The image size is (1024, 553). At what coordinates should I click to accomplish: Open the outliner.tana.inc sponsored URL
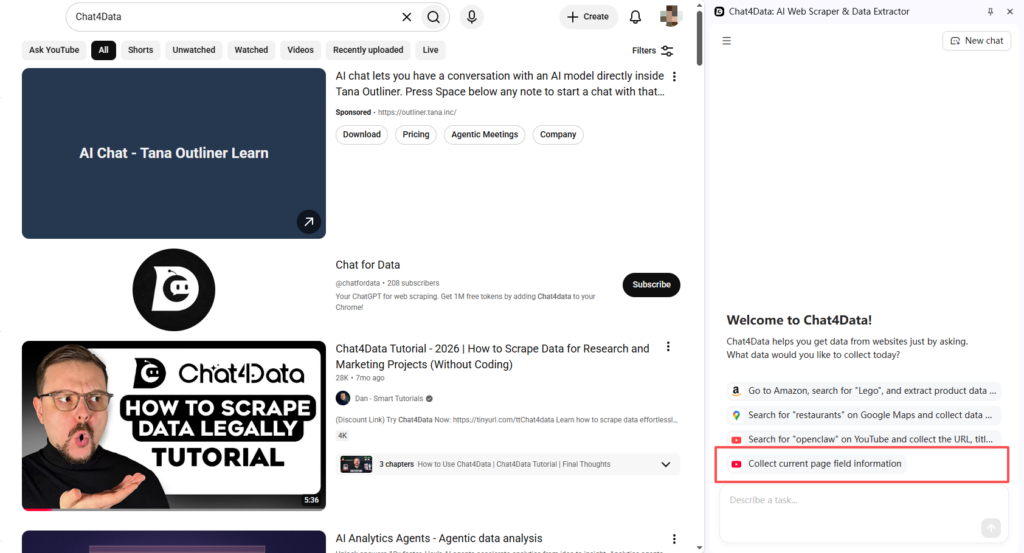[x=417, y=112]
